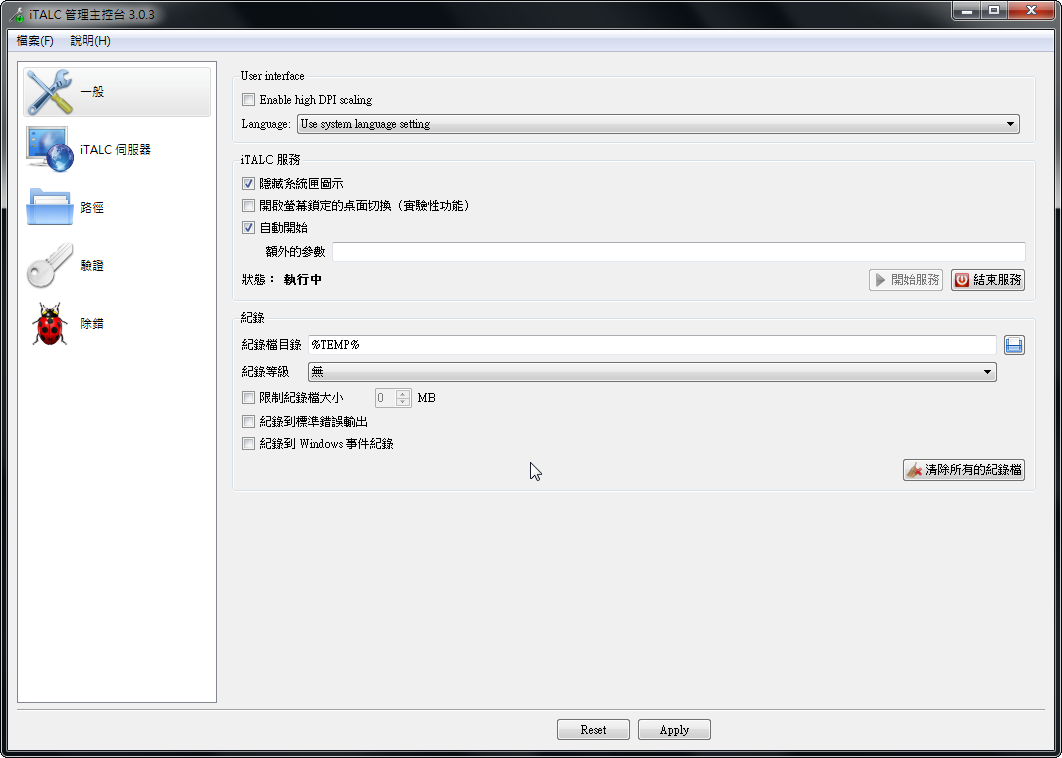
Task: Enable 紀錄到 Windows 事件紀錄 checkbox
Action: click(249, 444)
